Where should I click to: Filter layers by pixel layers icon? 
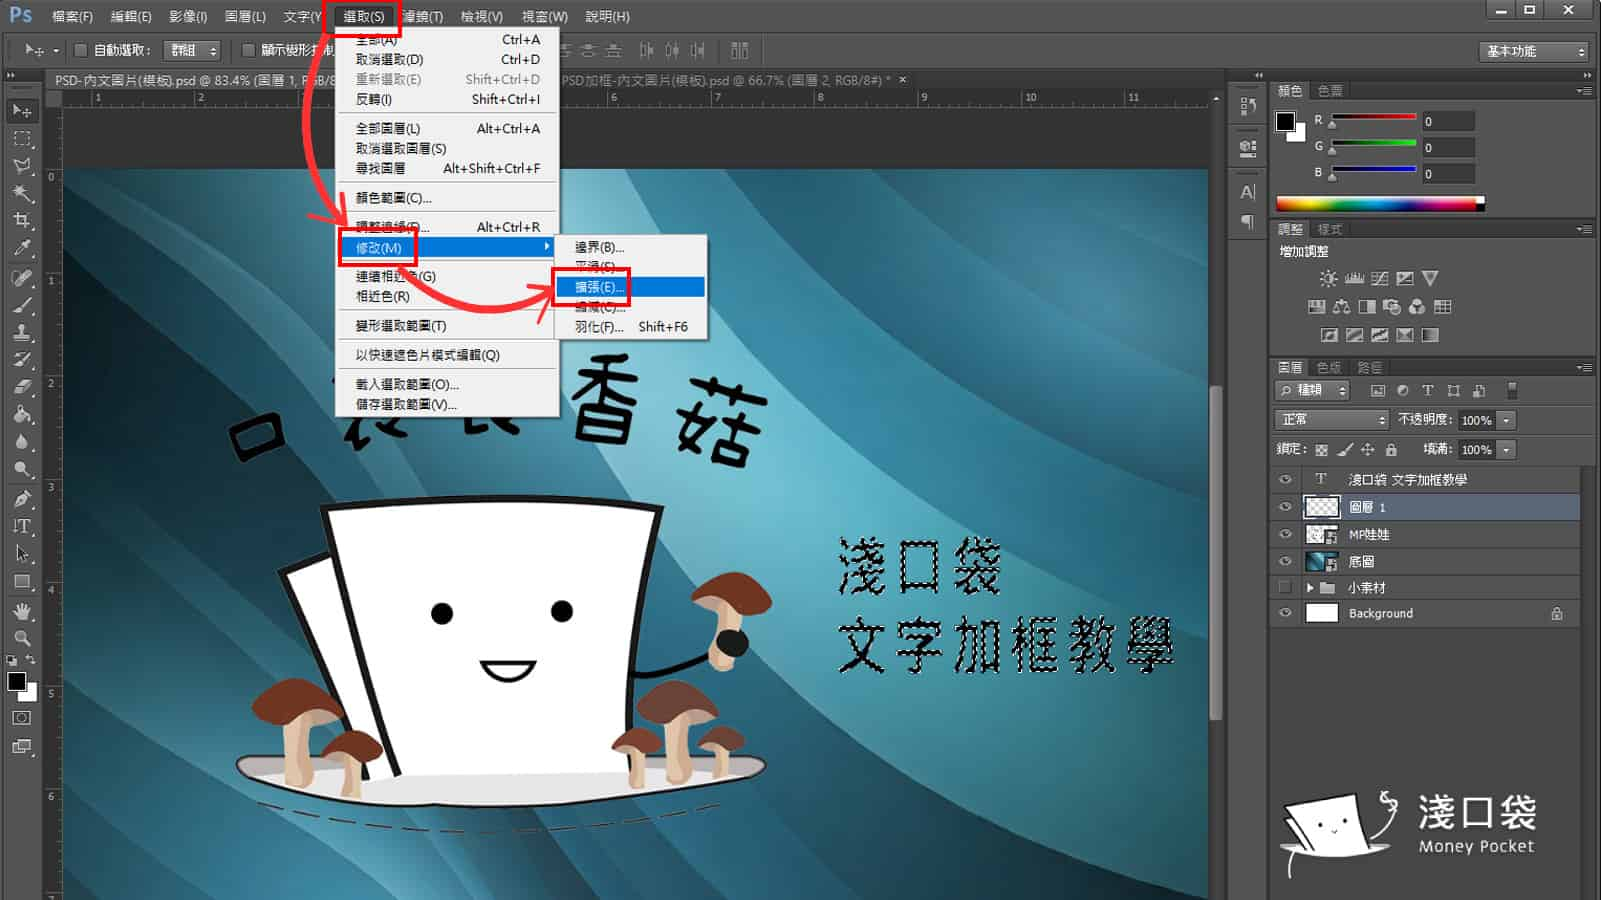pos(1377,391)
